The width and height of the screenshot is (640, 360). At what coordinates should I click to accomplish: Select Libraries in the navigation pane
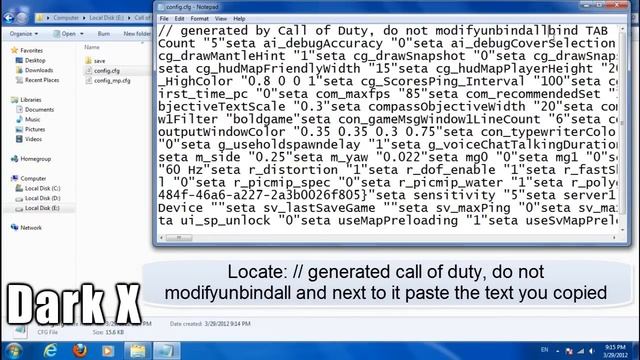coord(31,100)
